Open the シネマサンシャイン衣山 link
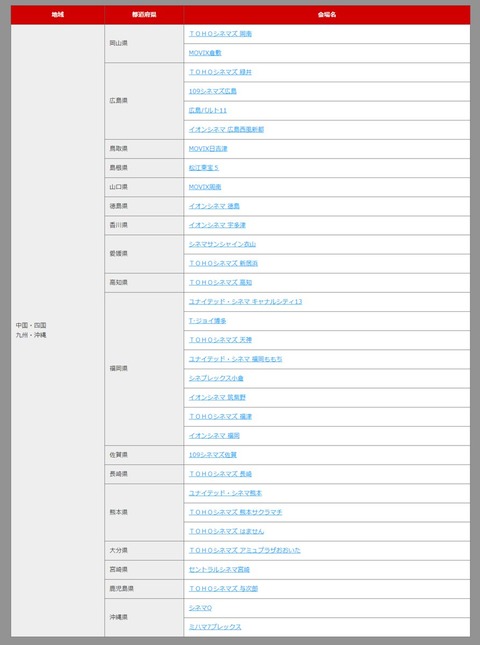The height and width of the screenshot is (645, 480). point(222,244)
